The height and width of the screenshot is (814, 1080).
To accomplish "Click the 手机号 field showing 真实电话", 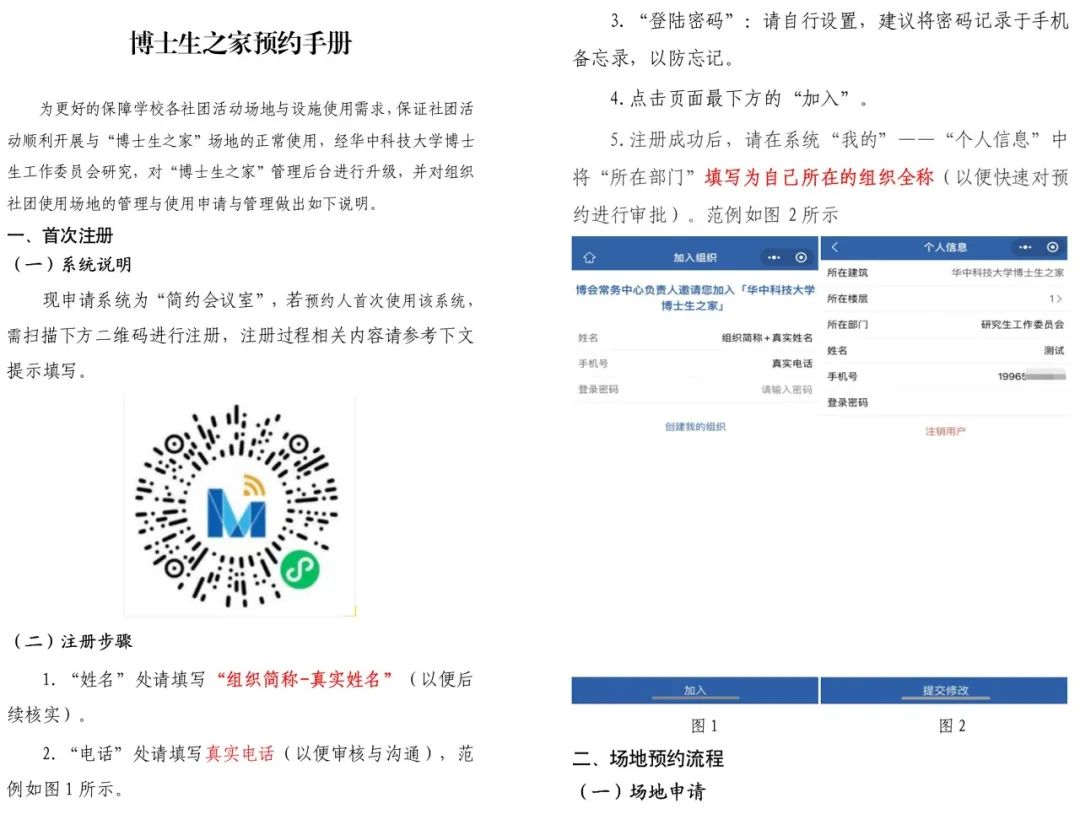I will (x=695, y=363).
